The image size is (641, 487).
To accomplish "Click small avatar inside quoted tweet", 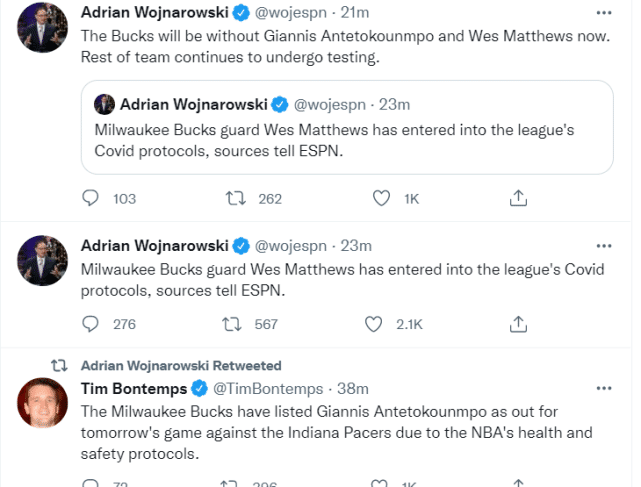I will pos(103,104).
